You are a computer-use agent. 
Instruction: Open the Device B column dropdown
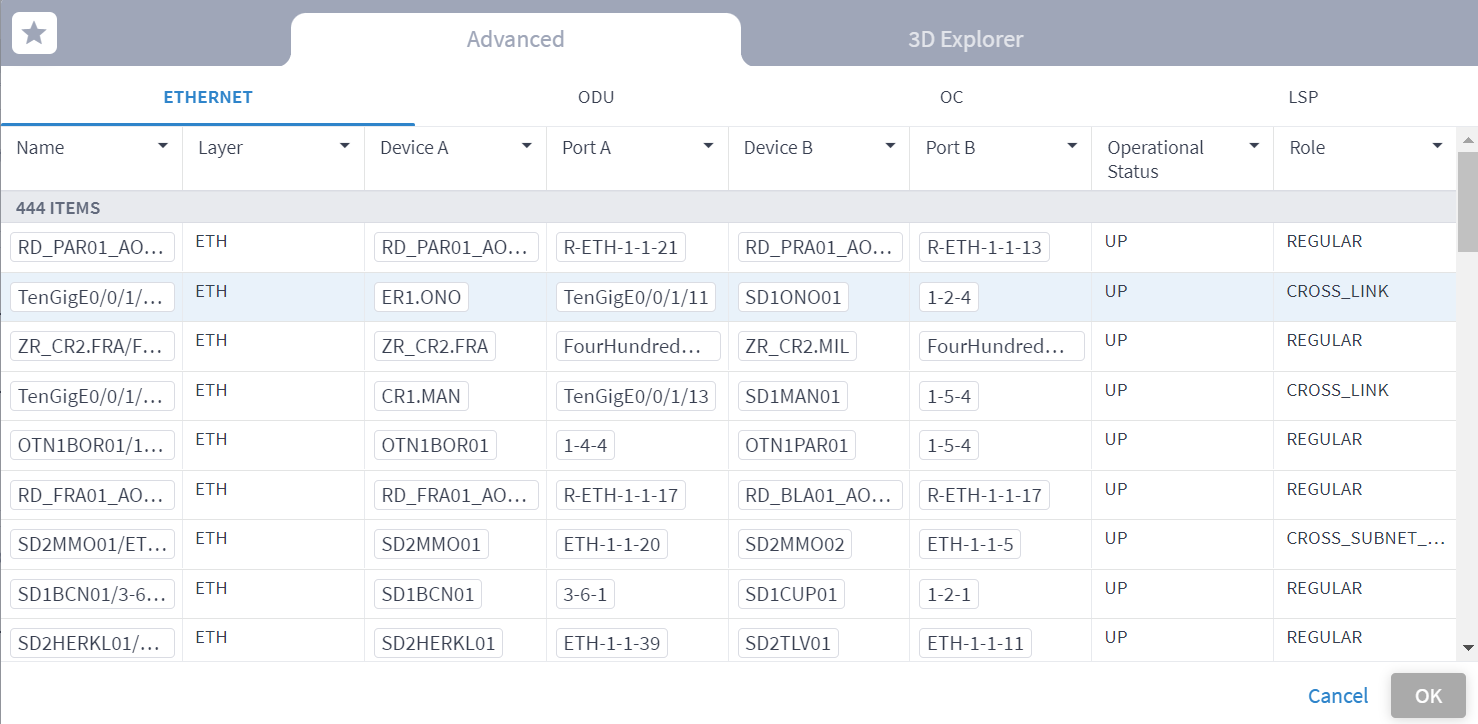(x=890, y=146)
